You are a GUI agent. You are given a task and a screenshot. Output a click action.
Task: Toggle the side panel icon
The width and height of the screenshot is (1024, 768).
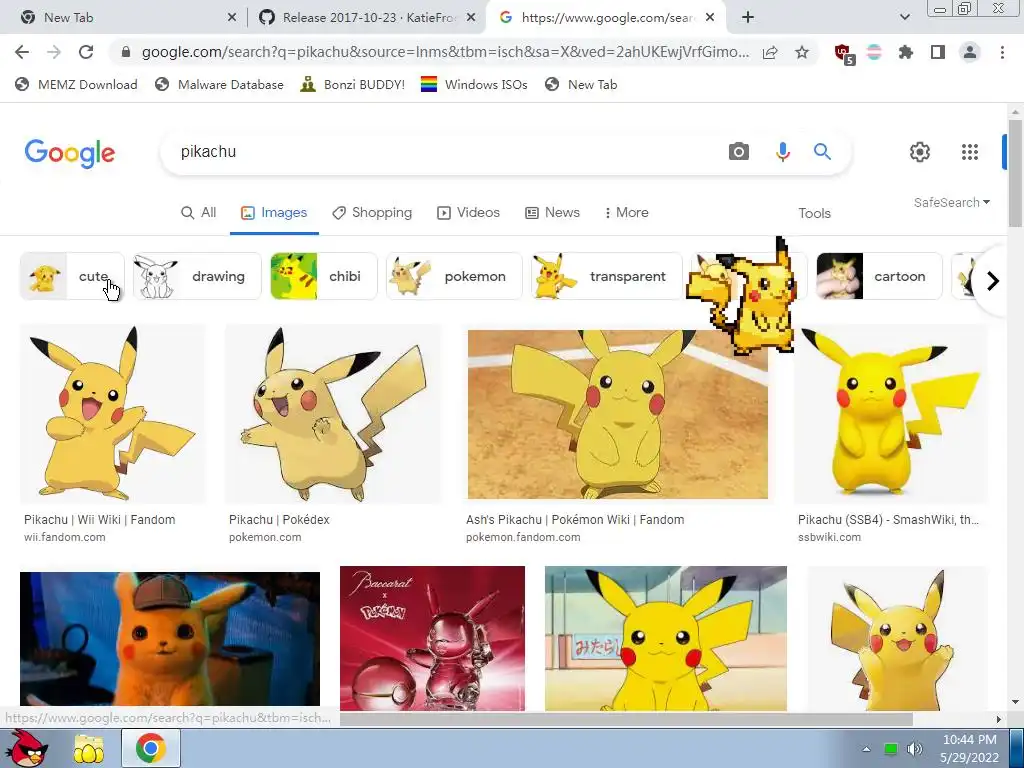[938, 52]
